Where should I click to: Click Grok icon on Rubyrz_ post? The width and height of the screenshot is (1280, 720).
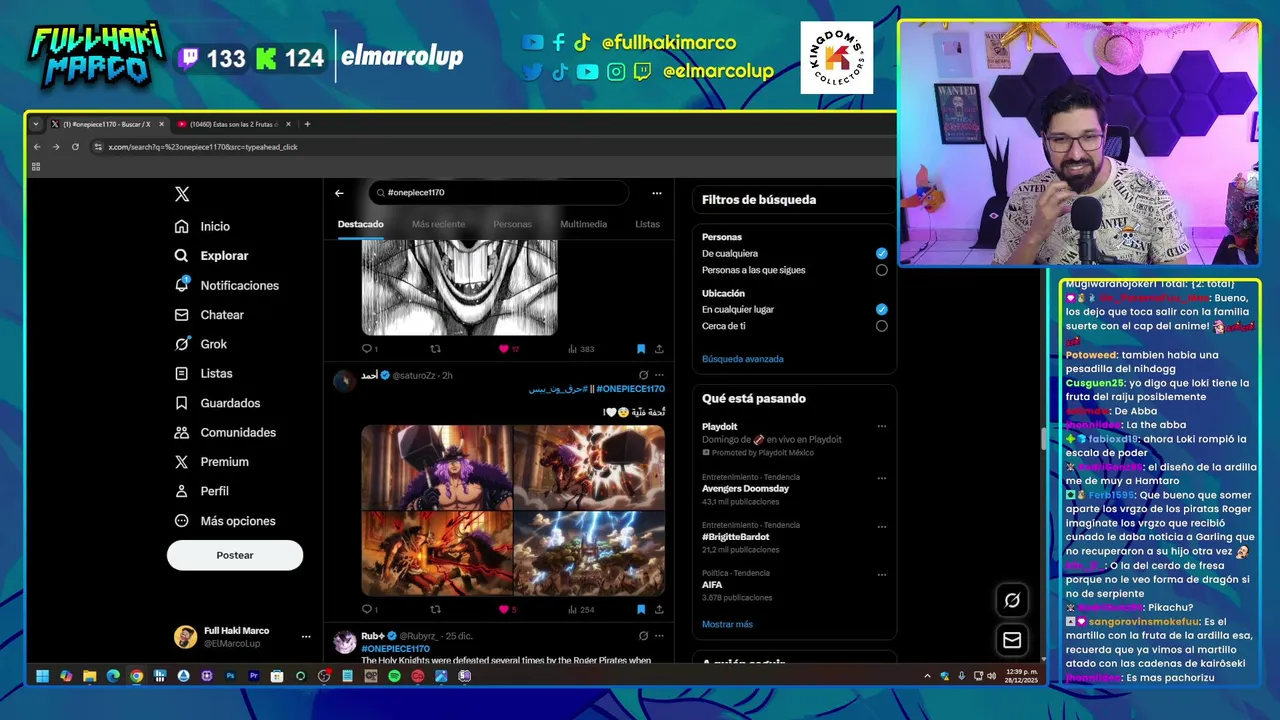643,636
